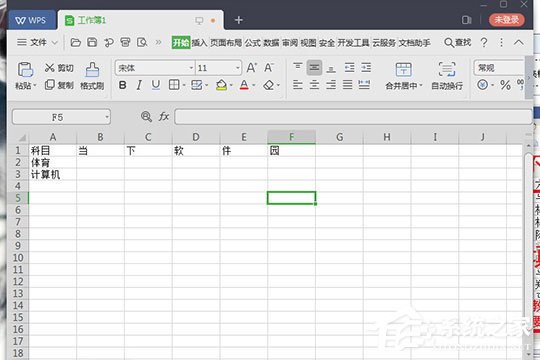Open print preview icon
The image size is (540, 360).
click(x=142, y=42)
